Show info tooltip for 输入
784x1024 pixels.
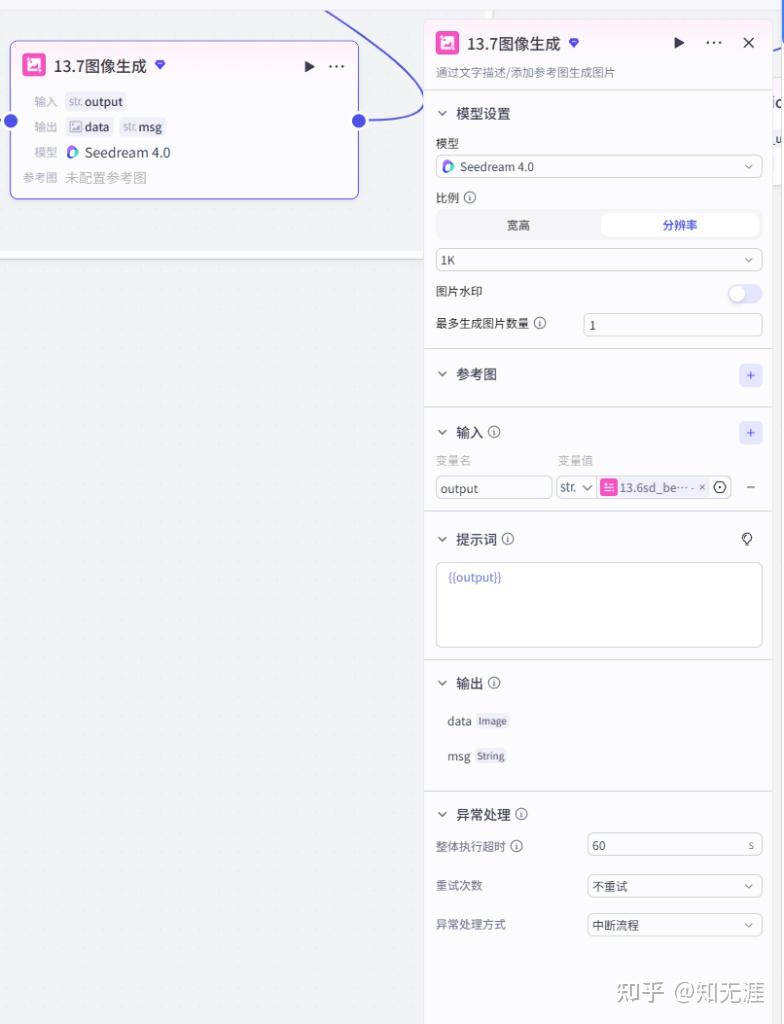[494, 432]
